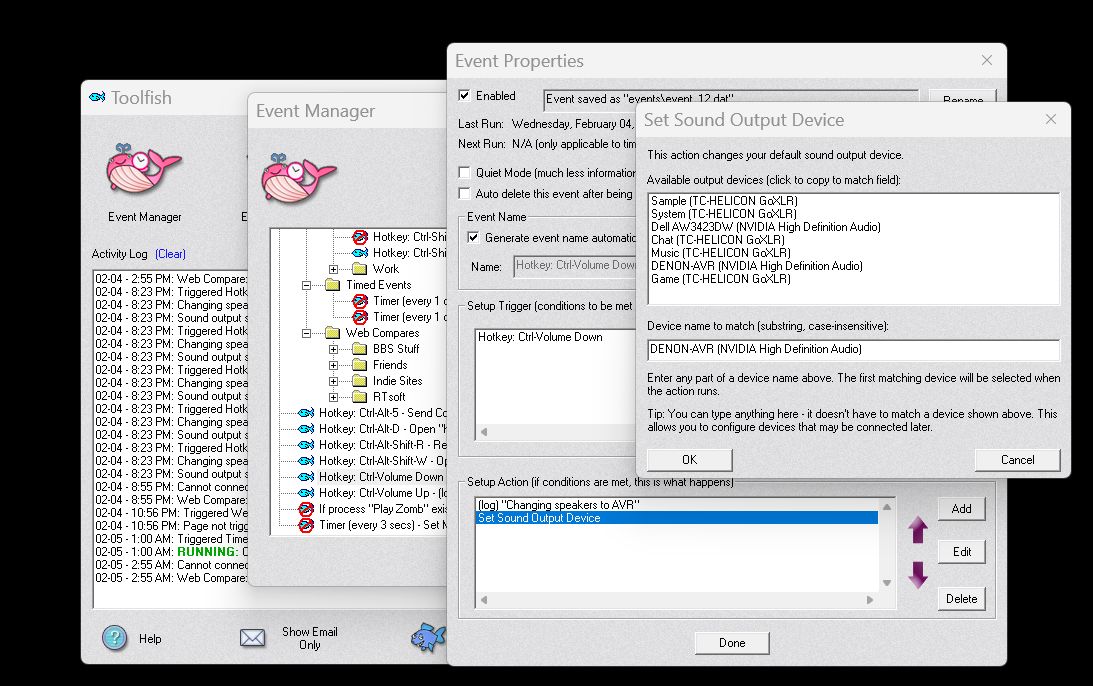Expand the BBS Stuff folder node
This screenshot has width=1093, height=686.
333,349
